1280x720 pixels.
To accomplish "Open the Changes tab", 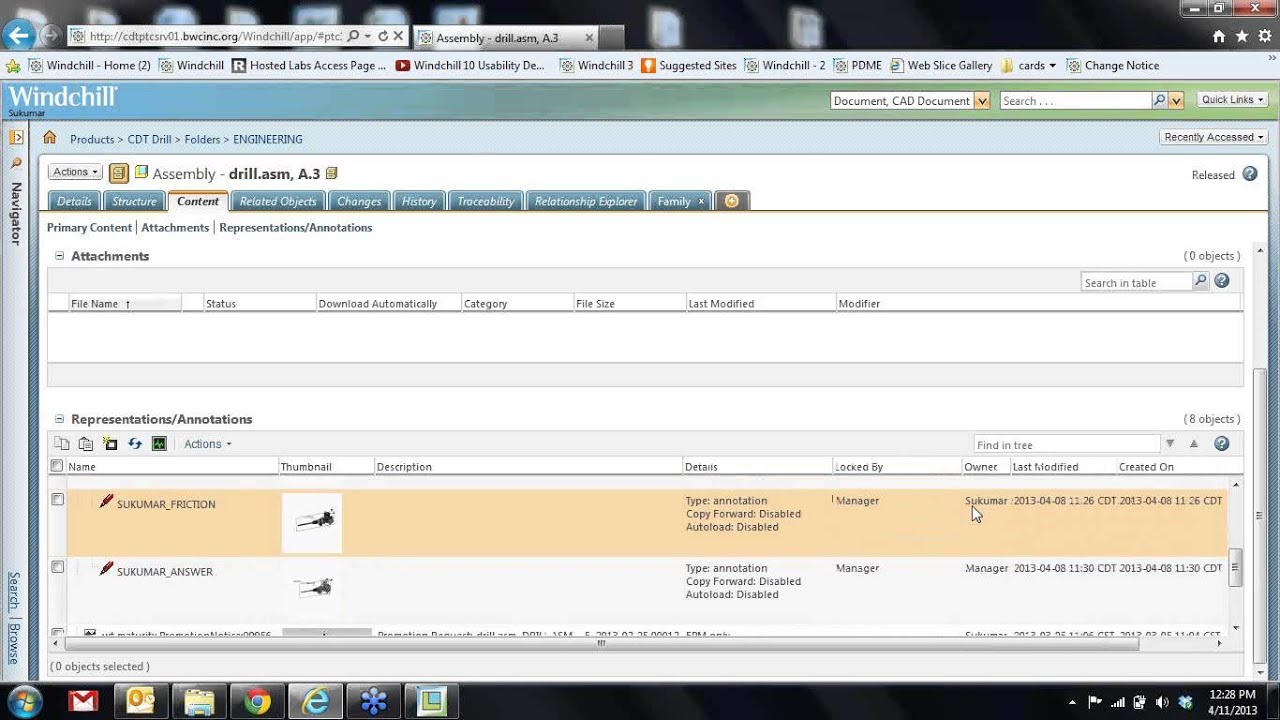I will click(x=359, y=201).
